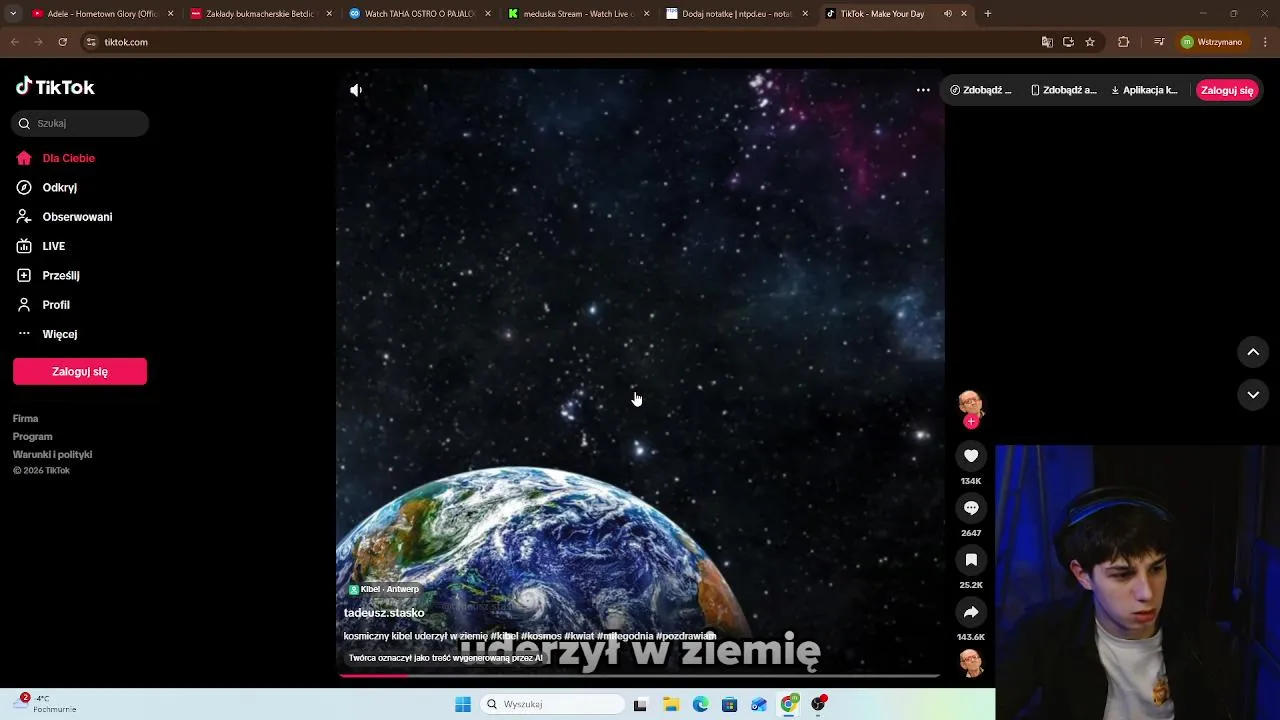Open the Prześlij upload page
The image size is (1280, 720).
(60, 275)
